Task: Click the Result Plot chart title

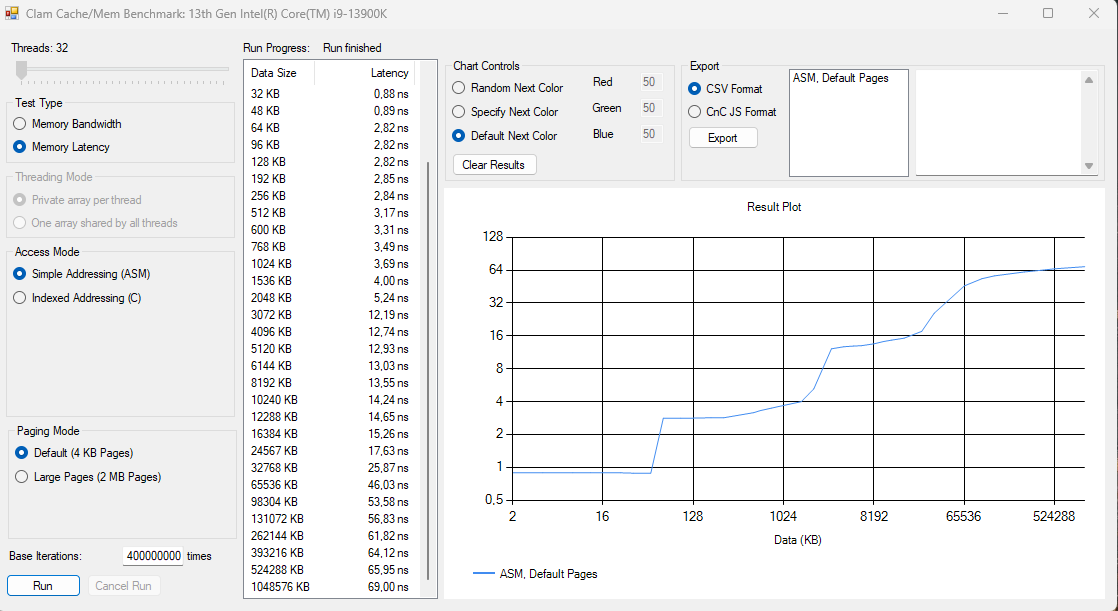Action: pos(774,207)
